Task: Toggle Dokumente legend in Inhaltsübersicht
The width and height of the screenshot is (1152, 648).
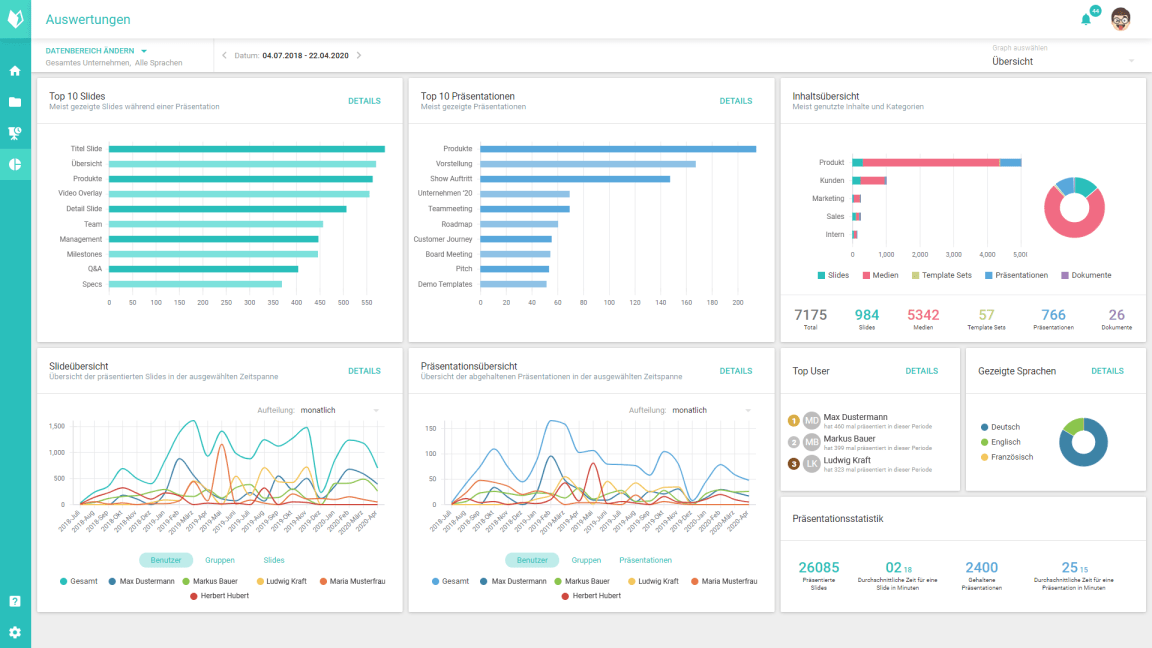Action: (1086, 276)
